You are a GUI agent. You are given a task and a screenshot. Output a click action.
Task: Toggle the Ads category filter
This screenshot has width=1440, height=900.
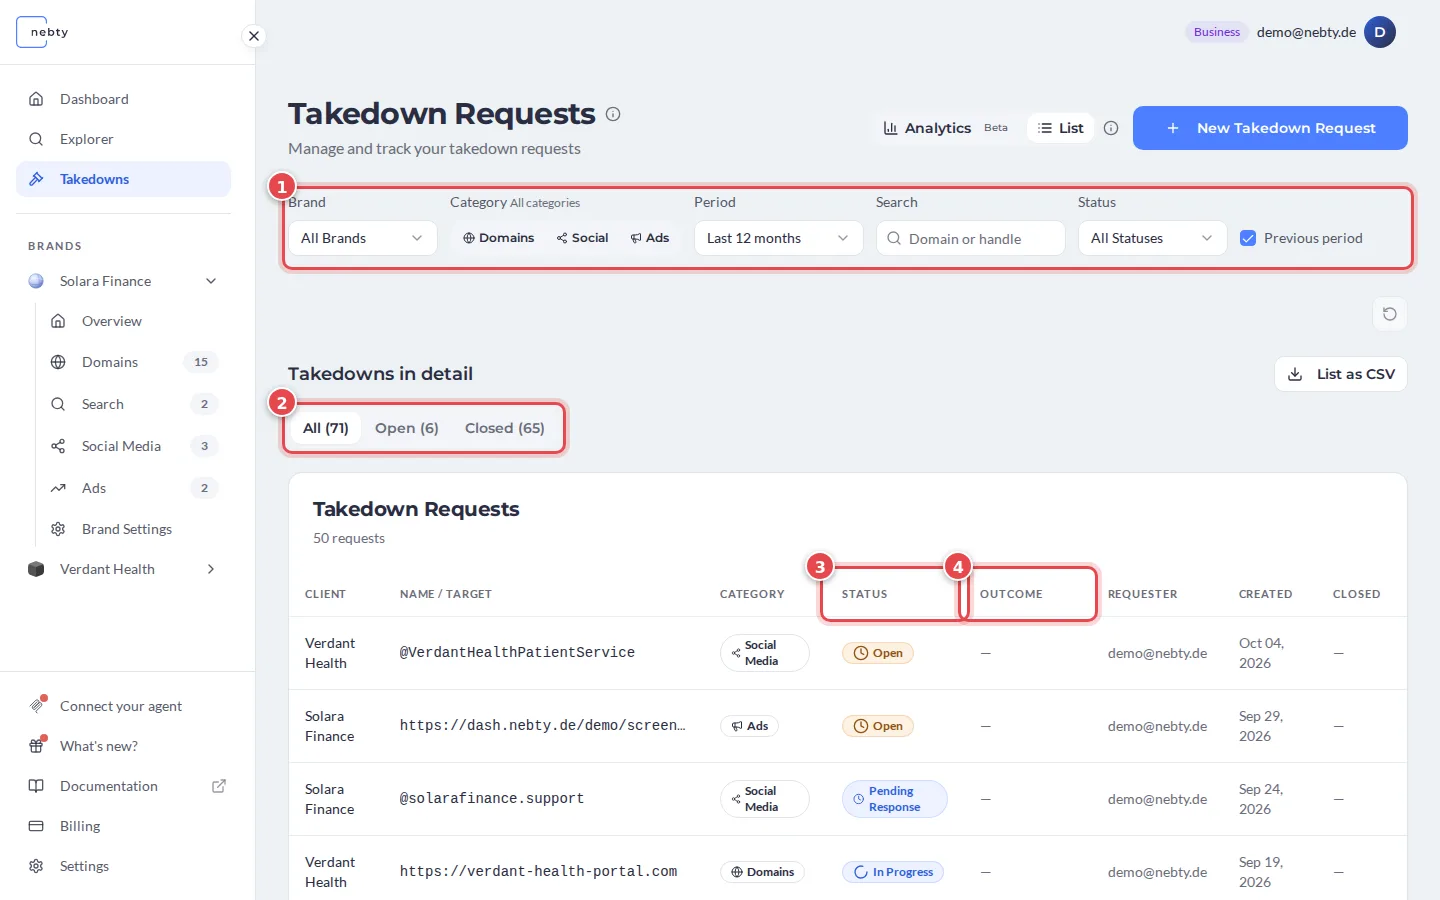tap(650, 238)
